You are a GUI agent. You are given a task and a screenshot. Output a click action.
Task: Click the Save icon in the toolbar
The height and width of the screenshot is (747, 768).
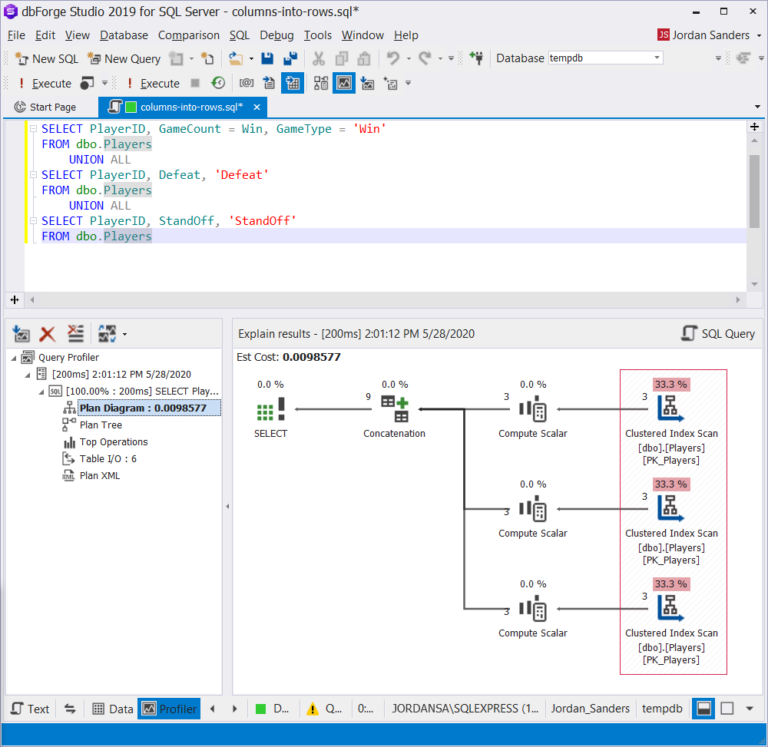pyautogui.click(x=268, y=59)
